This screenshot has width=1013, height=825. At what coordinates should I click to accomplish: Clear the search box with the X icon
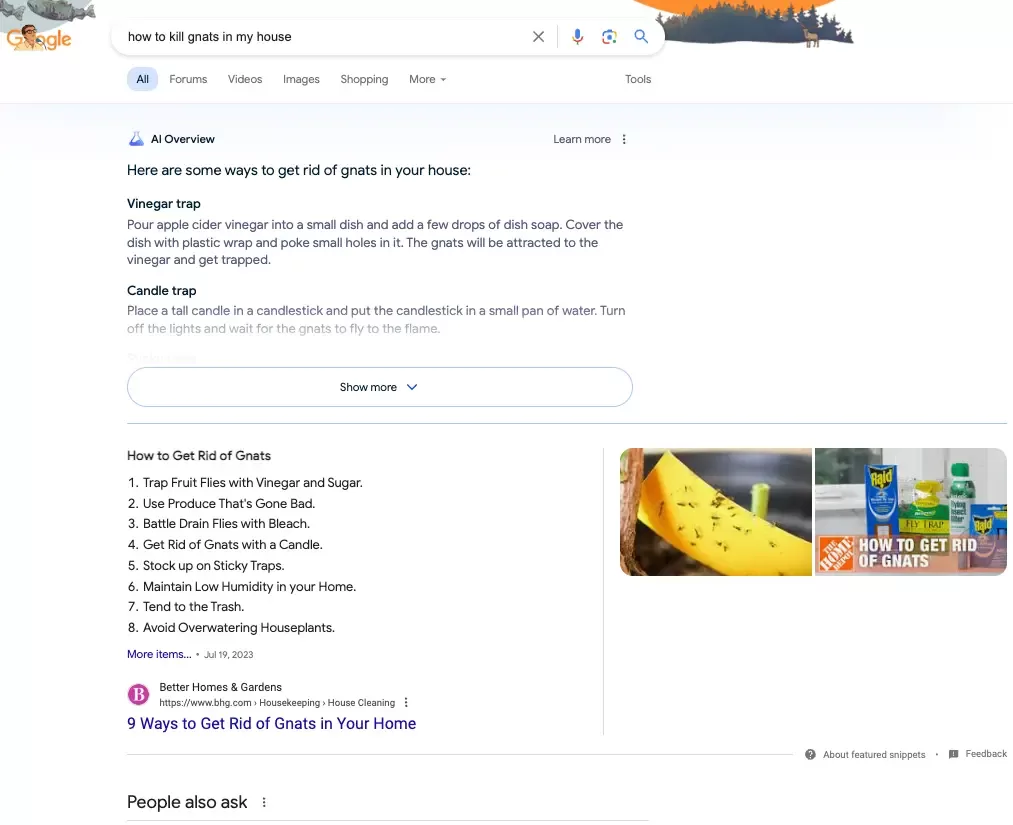538,37
